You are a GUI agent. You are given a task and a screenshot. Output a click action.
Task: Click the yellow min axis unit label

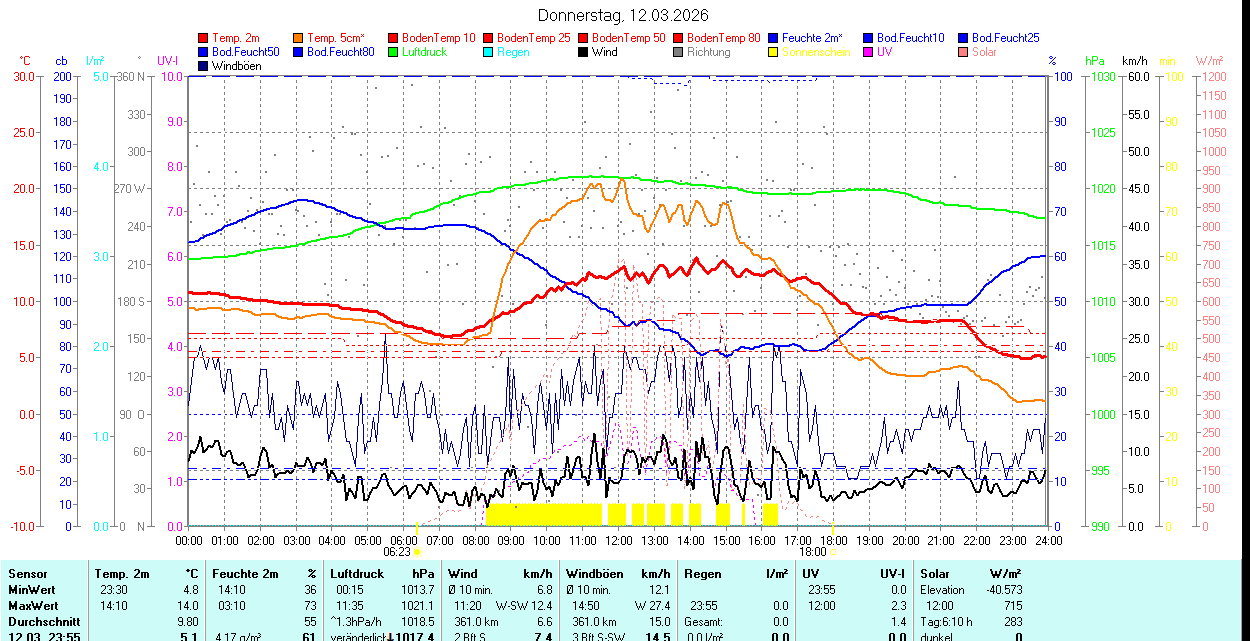point(1167,61)
